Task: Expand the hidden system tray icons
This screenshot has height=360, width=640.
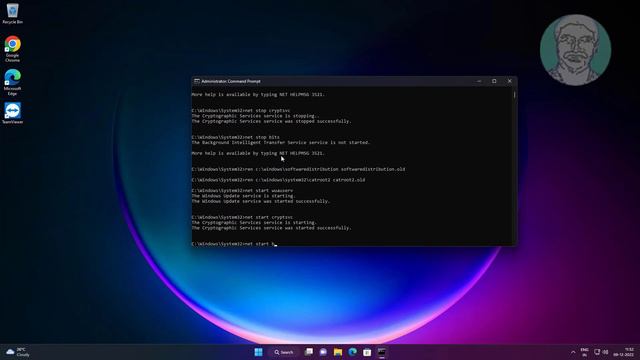Action: point(573,352)
